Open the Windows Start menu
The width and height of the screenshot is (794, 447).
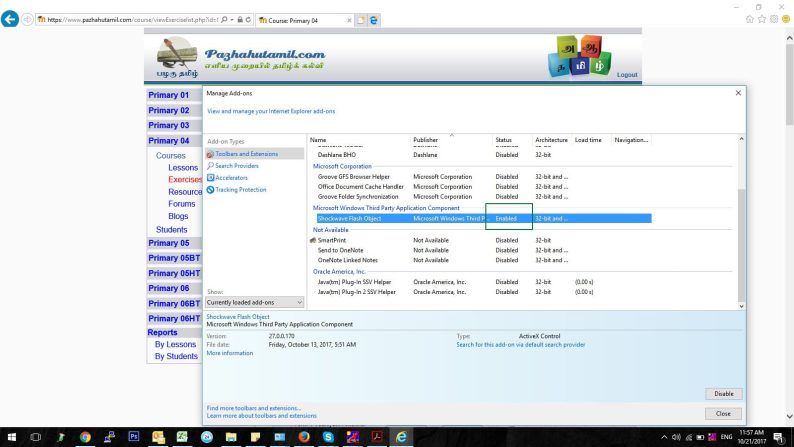pyautogui.click(x=12, y=437)
